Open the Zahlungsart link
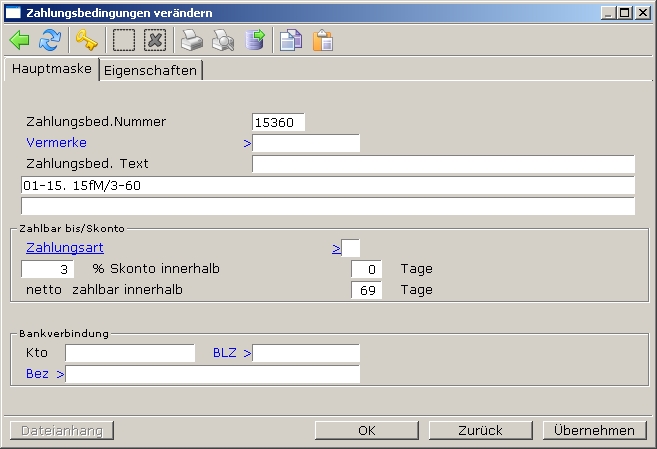This screenshot has height=449, width=657. 65,247
